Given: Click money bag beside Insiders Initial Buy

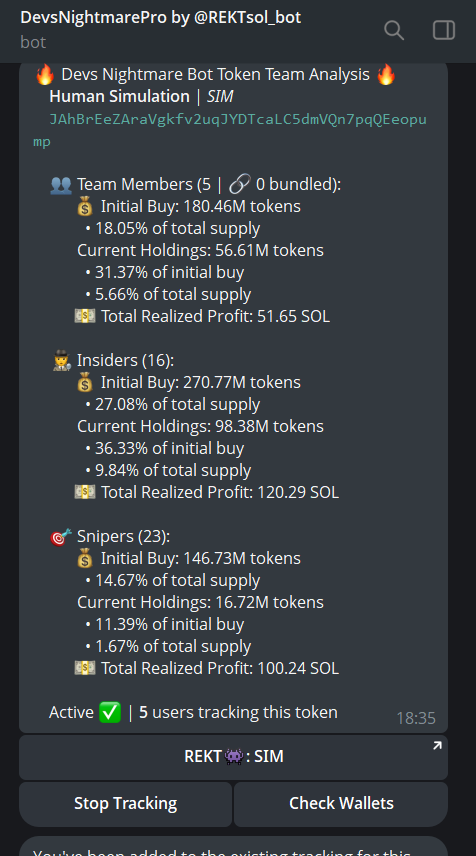Looking at the screenshot, I should pyautogui.click(x=85, y=383).
